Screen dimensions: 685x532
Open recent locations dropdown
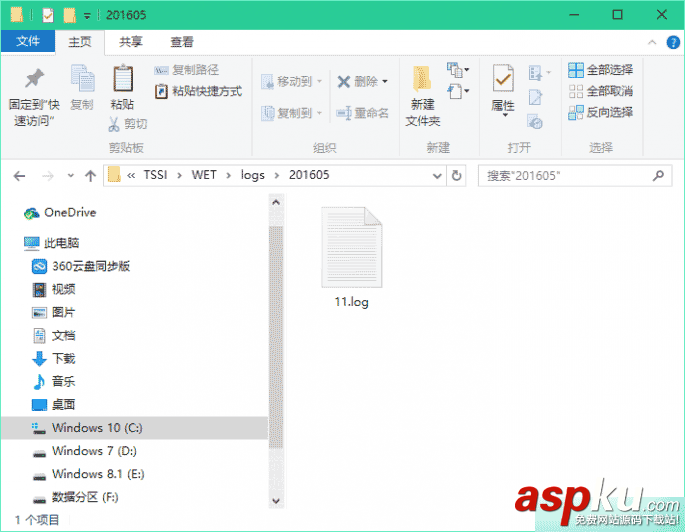pyautogui.click(x=70, y=176)
